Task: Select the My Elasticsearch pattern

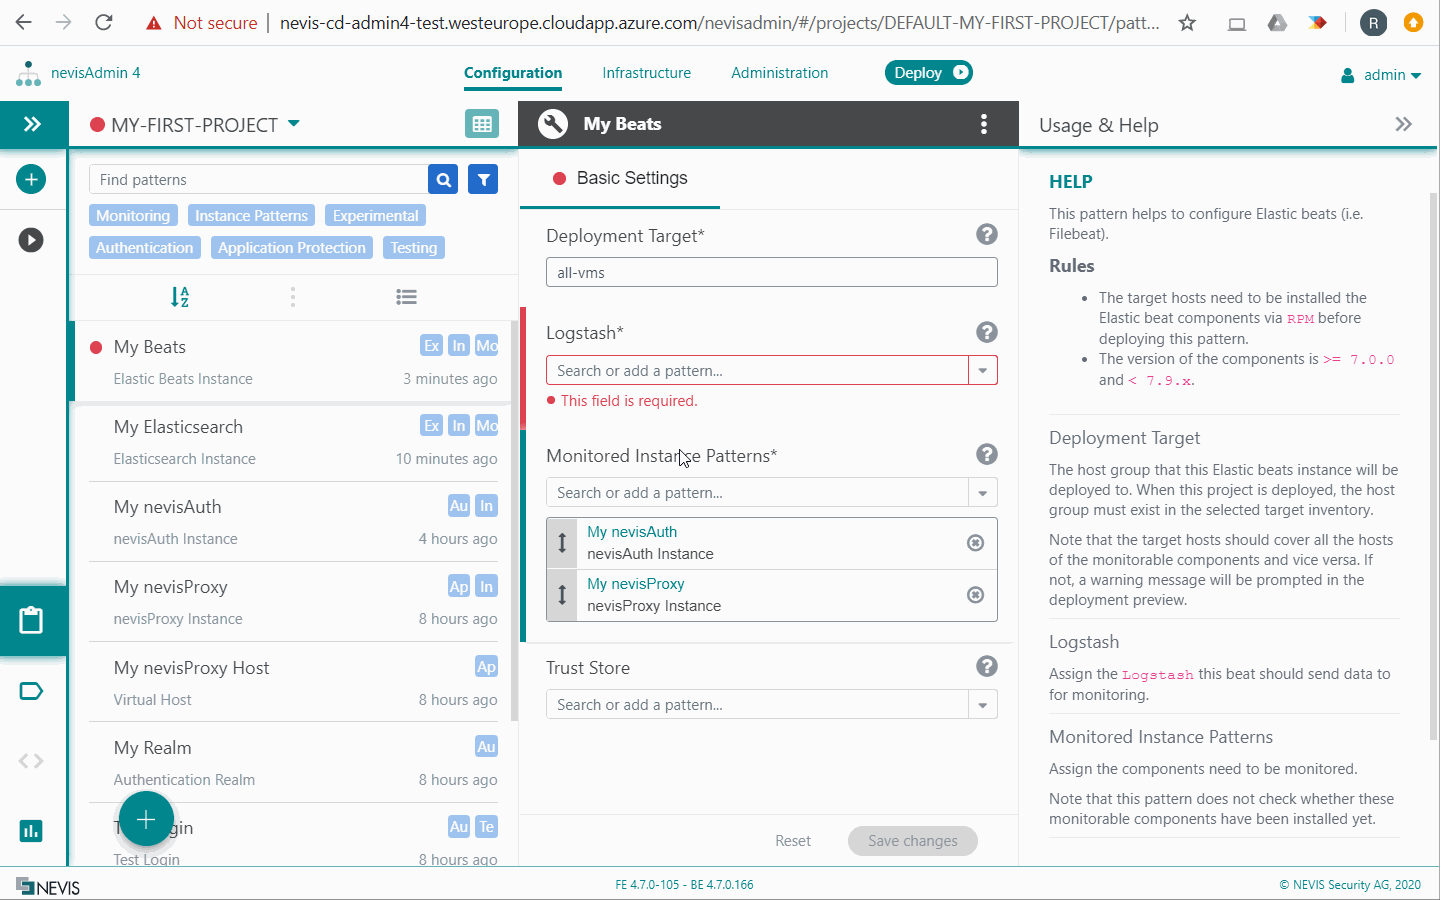Action: [x=293, y=442]
